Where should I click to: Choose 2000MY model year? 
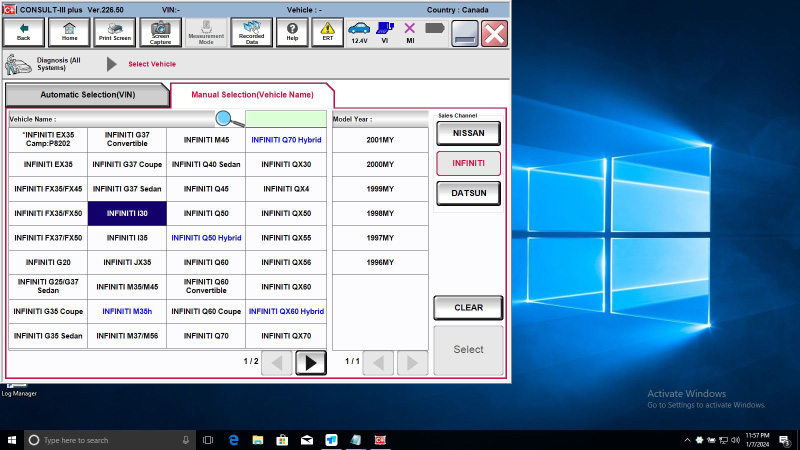click(380, 164)
